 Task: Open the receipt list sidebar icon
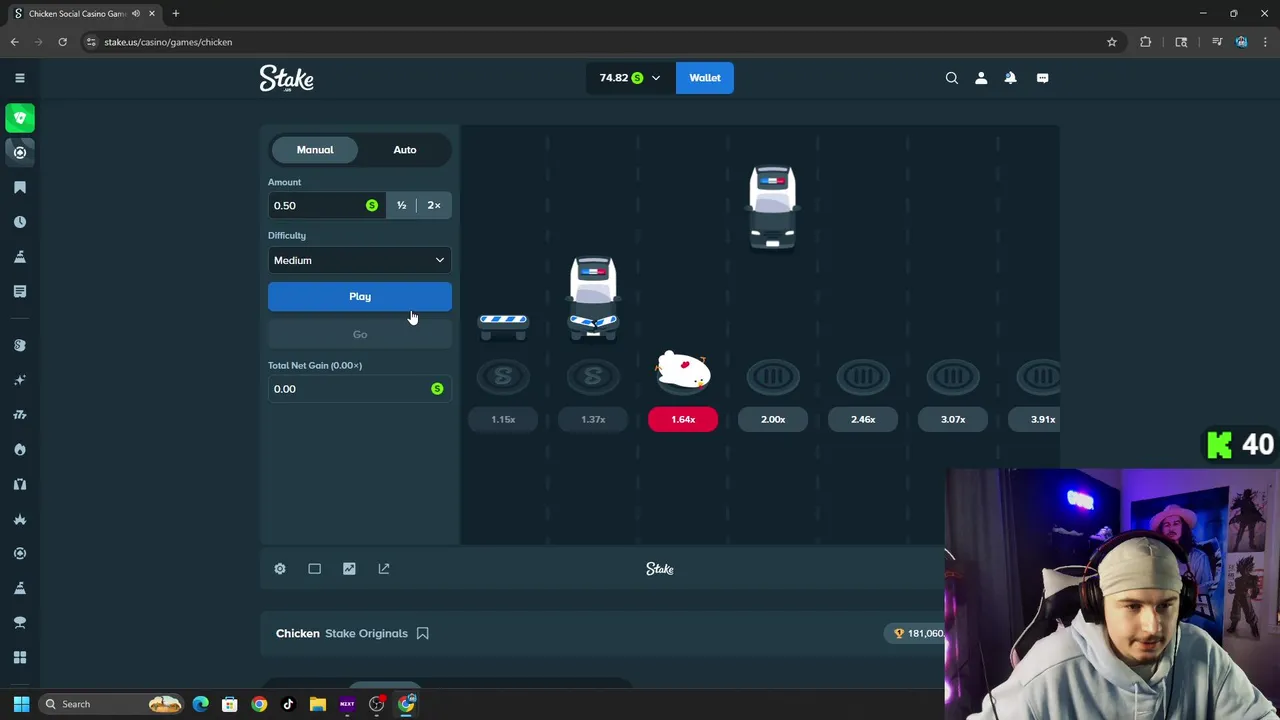click(x=20, y=291)
